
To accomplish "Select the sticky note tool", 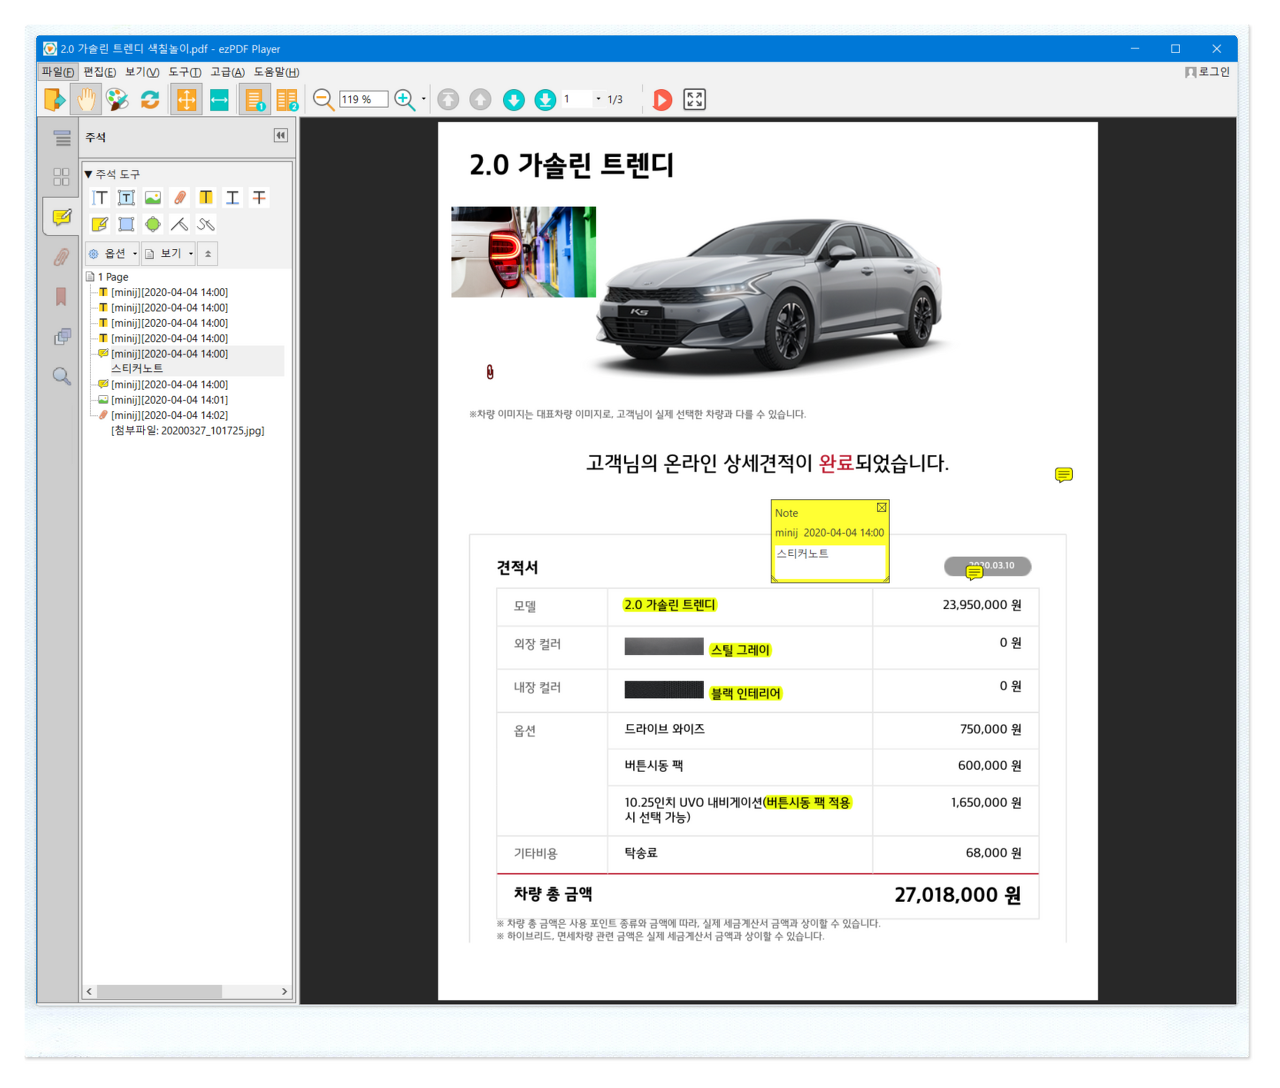I will coord(100,224).
